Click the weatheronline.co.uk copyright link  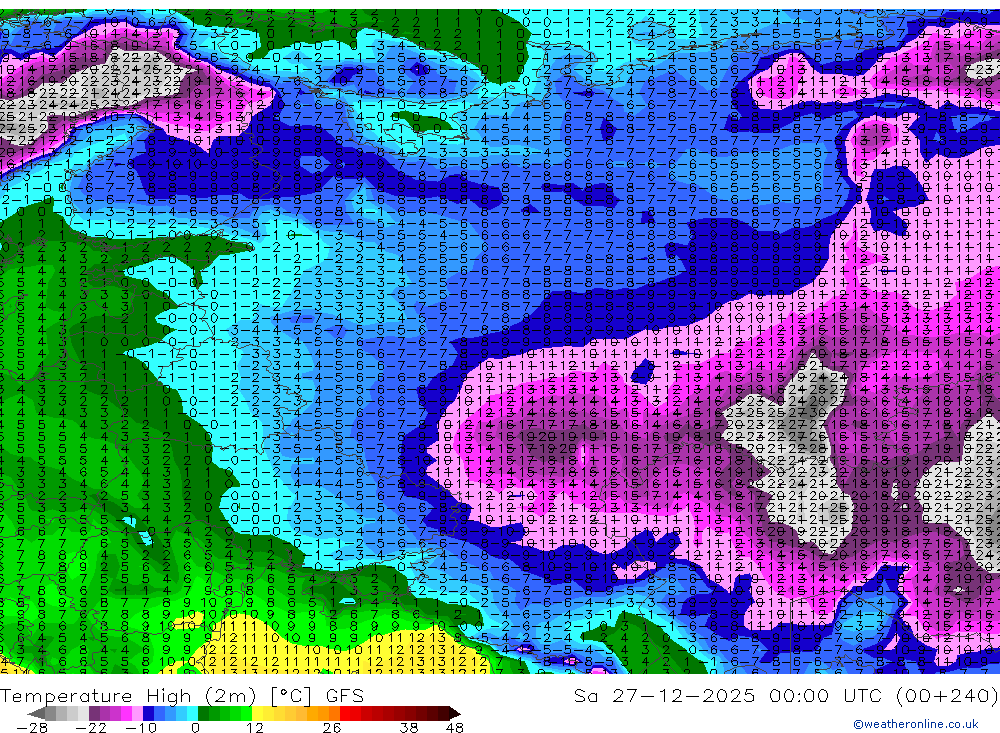click(916, 724)
